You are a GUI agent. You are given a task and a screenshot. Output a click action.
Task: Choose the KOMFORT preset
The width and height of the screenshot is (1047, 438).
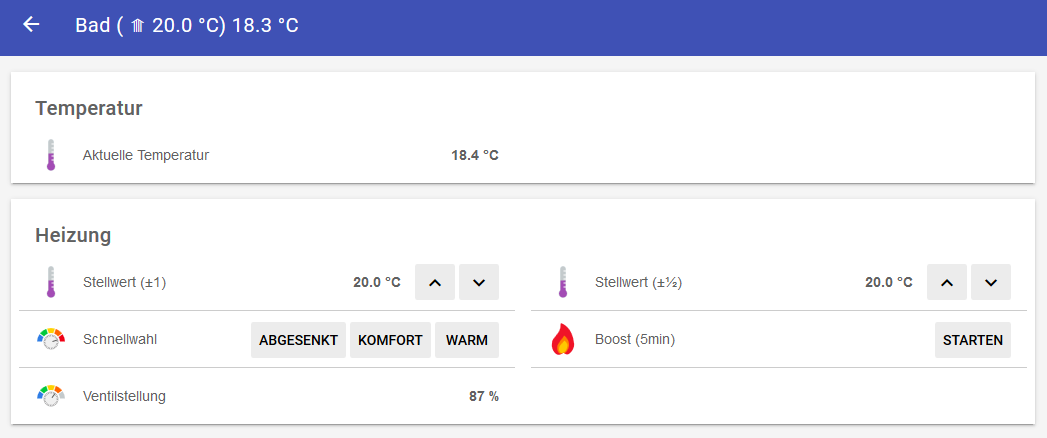[x=390, y=340]
